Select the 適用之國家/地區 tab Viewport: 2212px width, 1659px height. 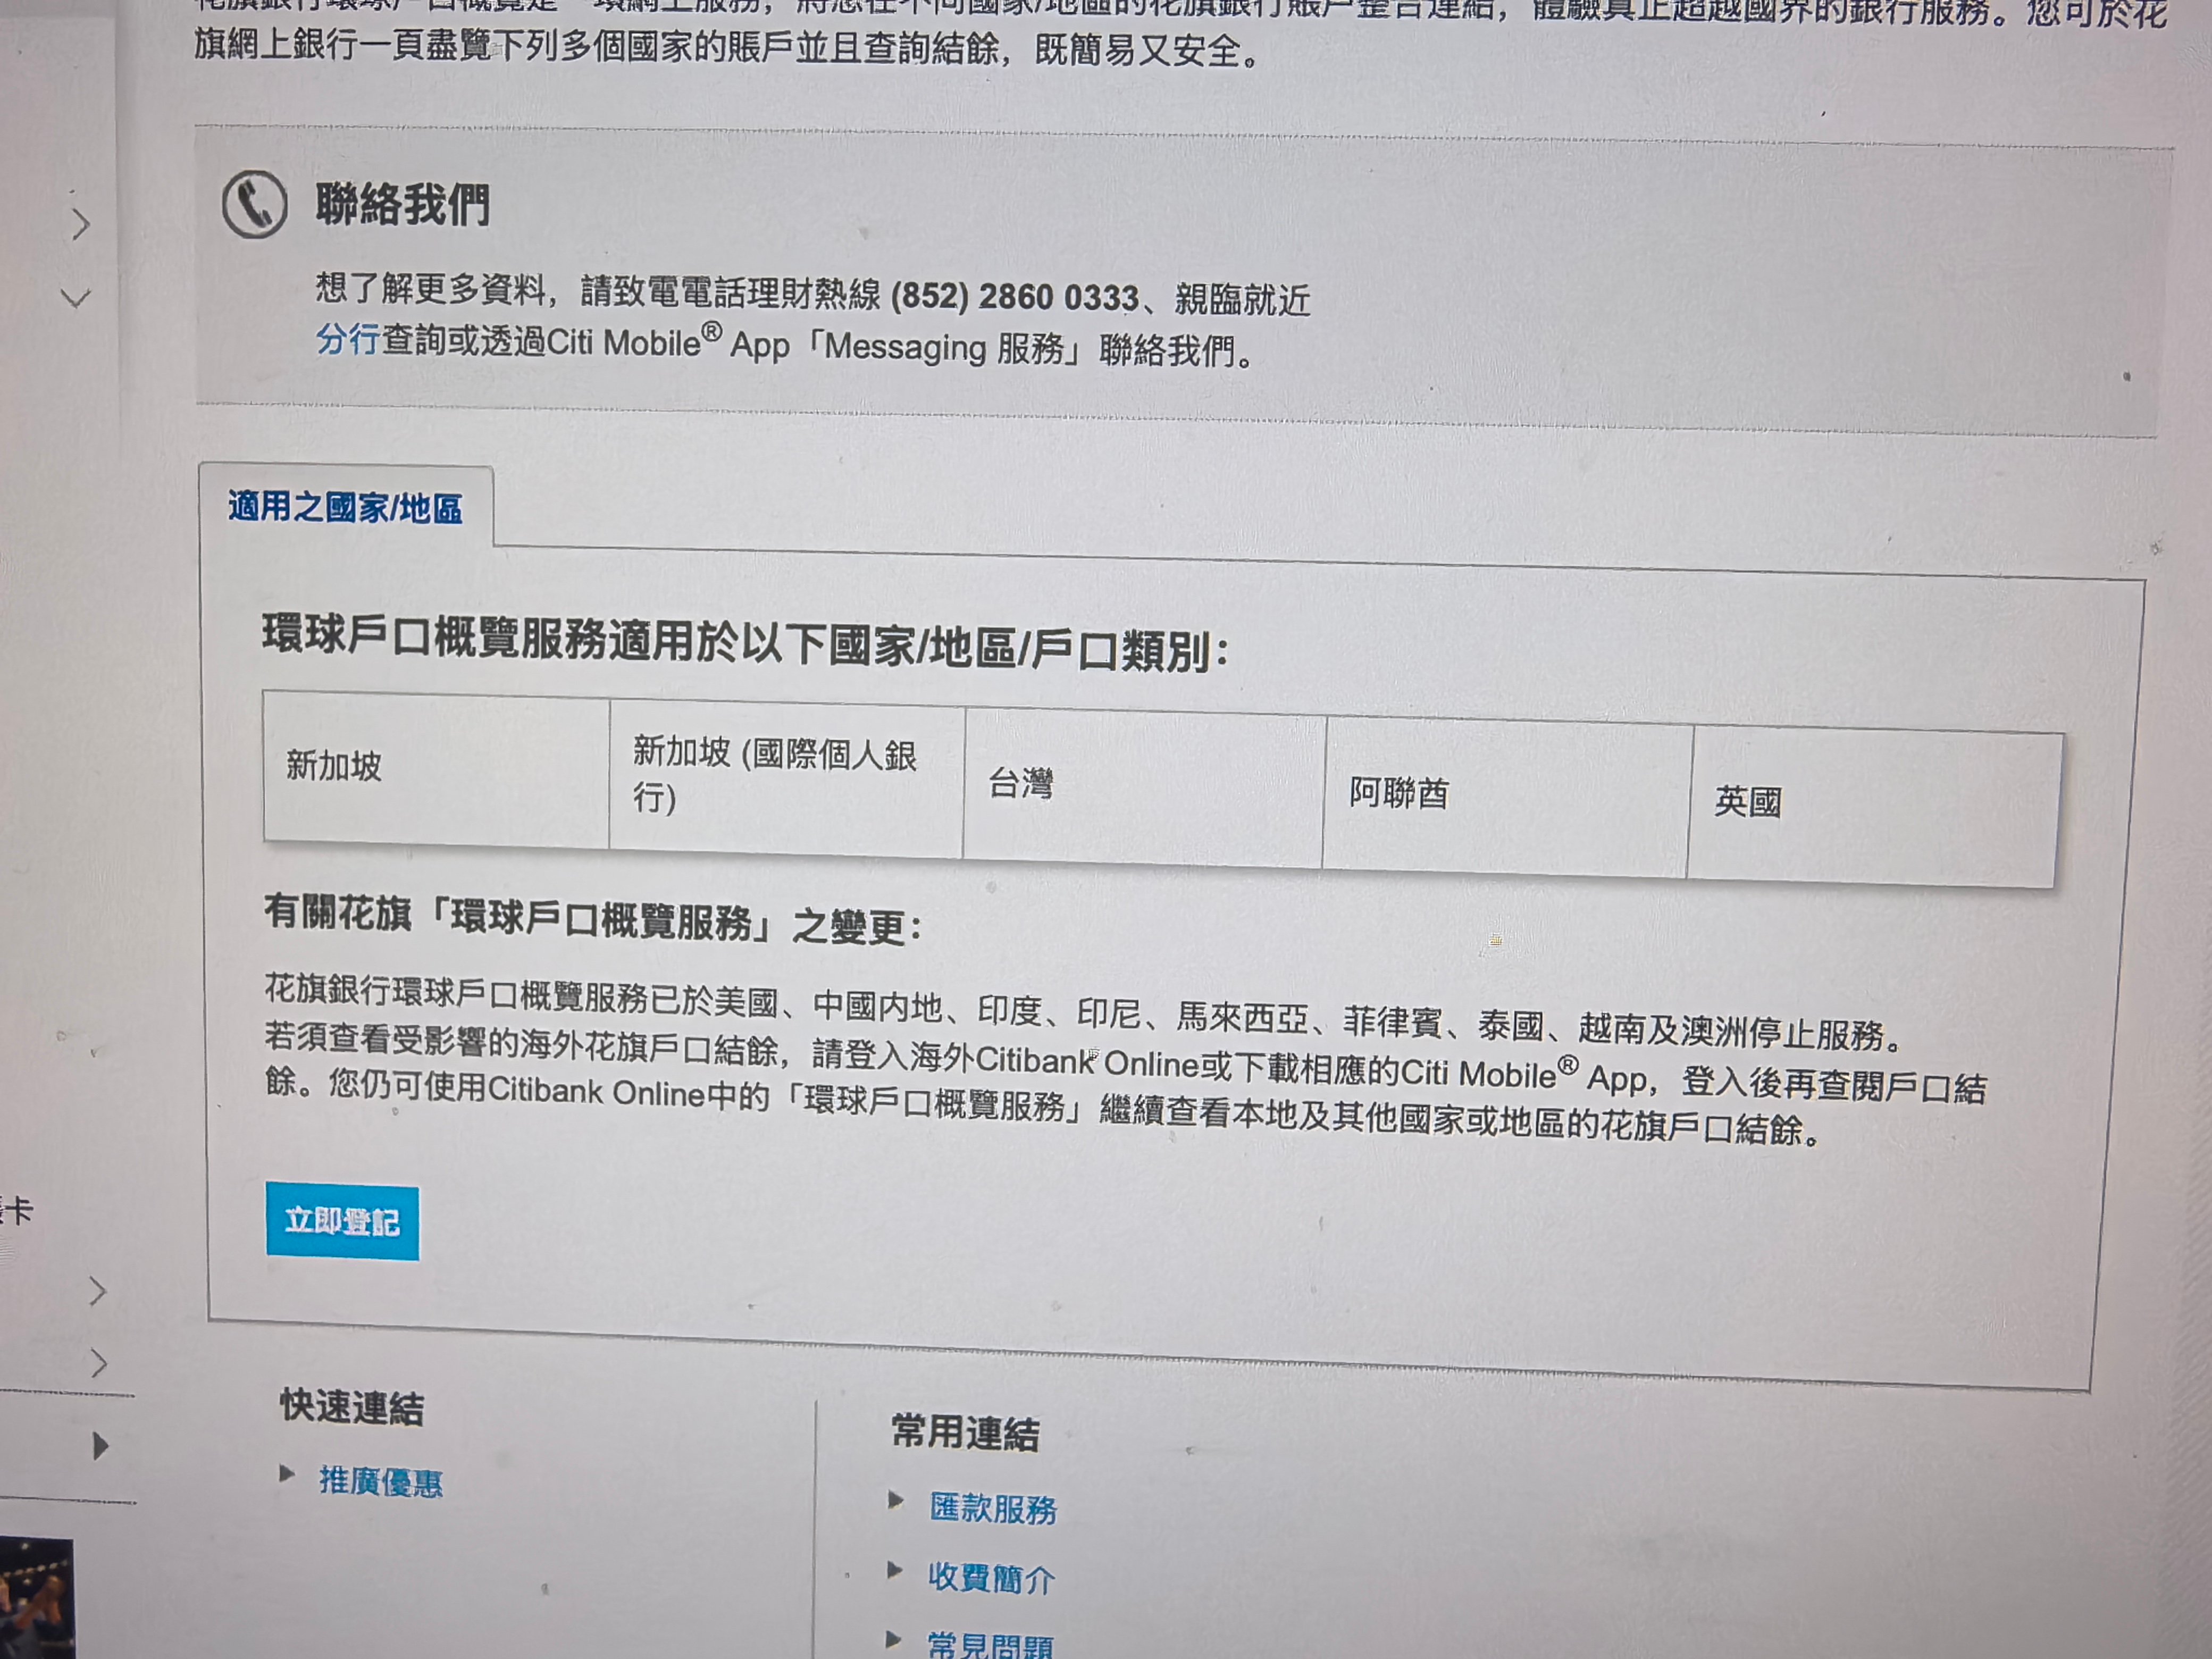tap(345, 507)
